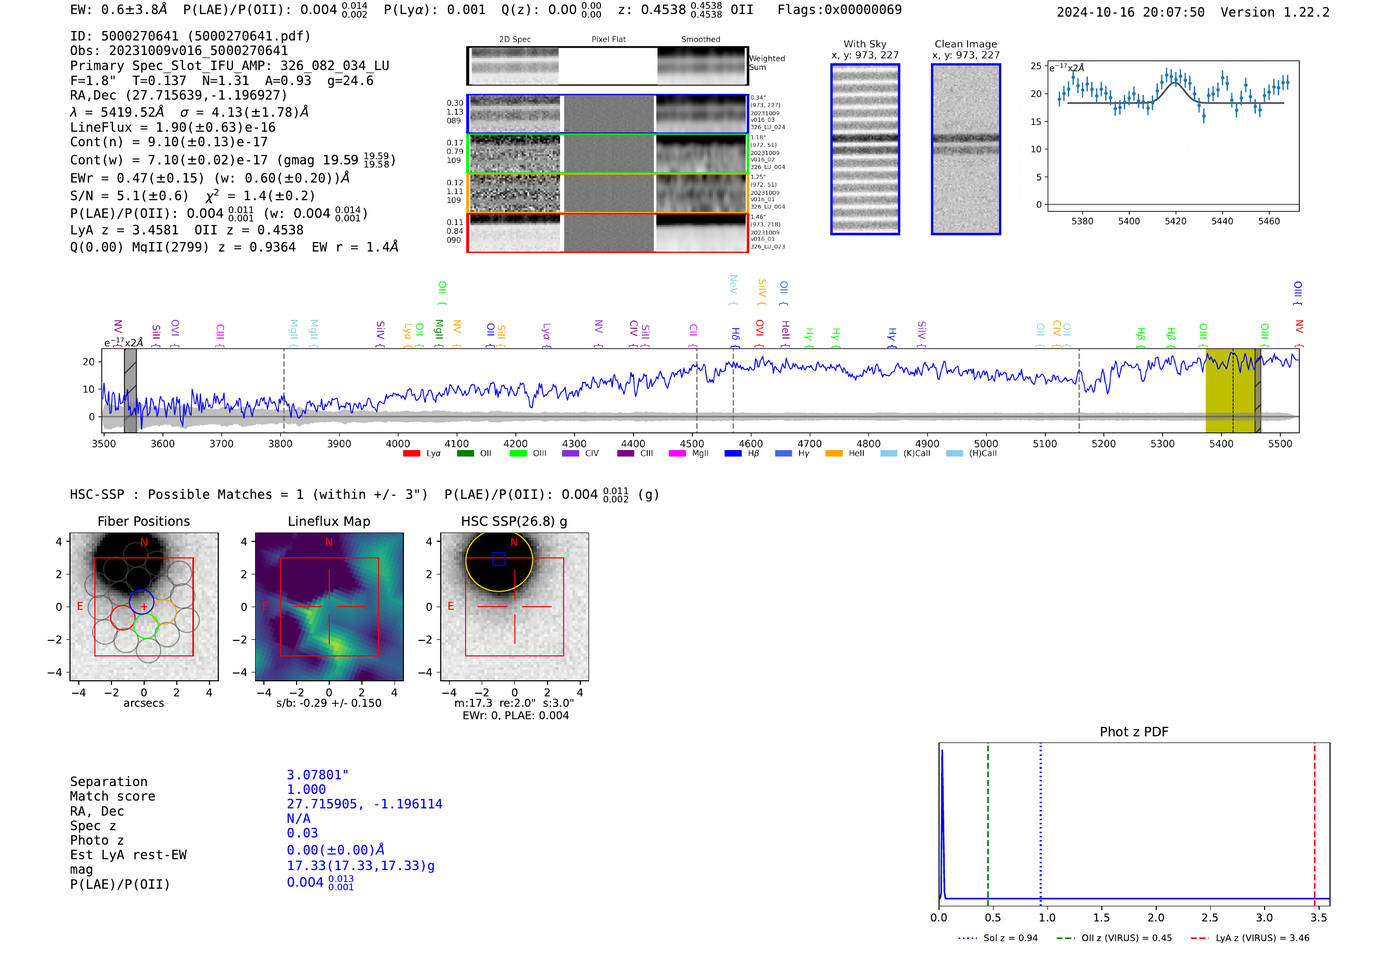Click the LyA z (VIRUS) = 3.46 legend entry

point(1249,938)
